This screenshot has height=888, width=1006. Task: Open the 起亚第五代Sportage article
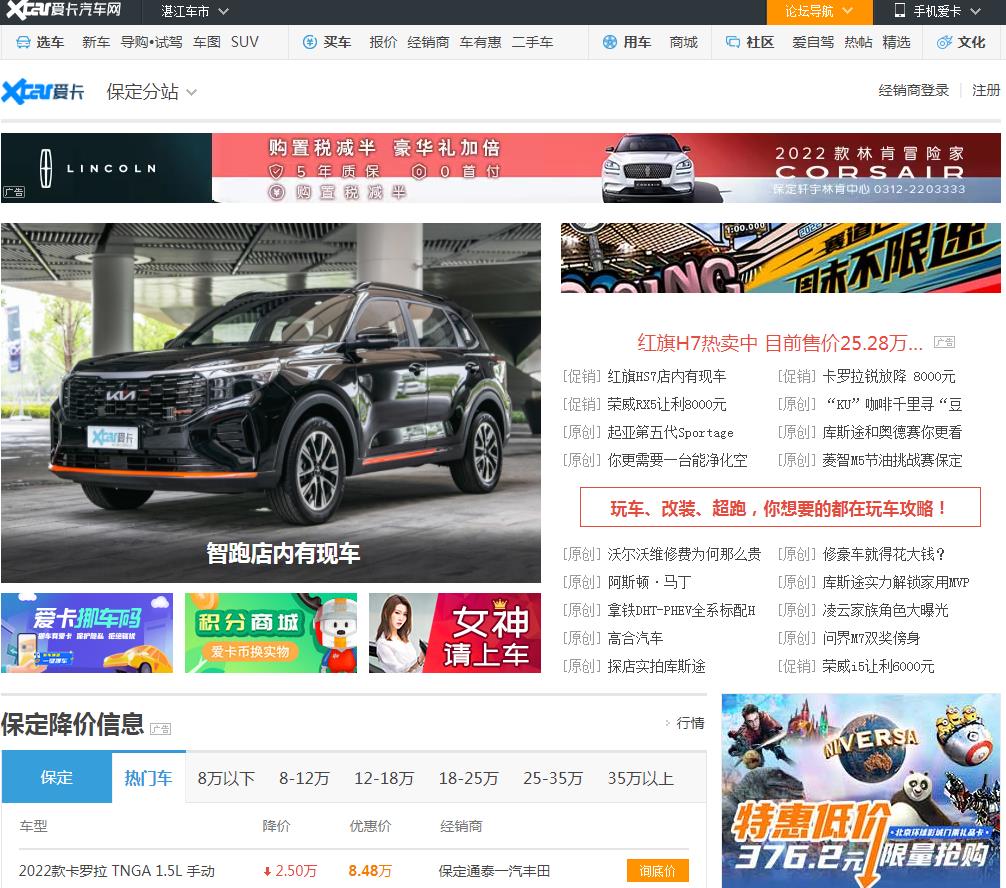[x=670, y=432]
